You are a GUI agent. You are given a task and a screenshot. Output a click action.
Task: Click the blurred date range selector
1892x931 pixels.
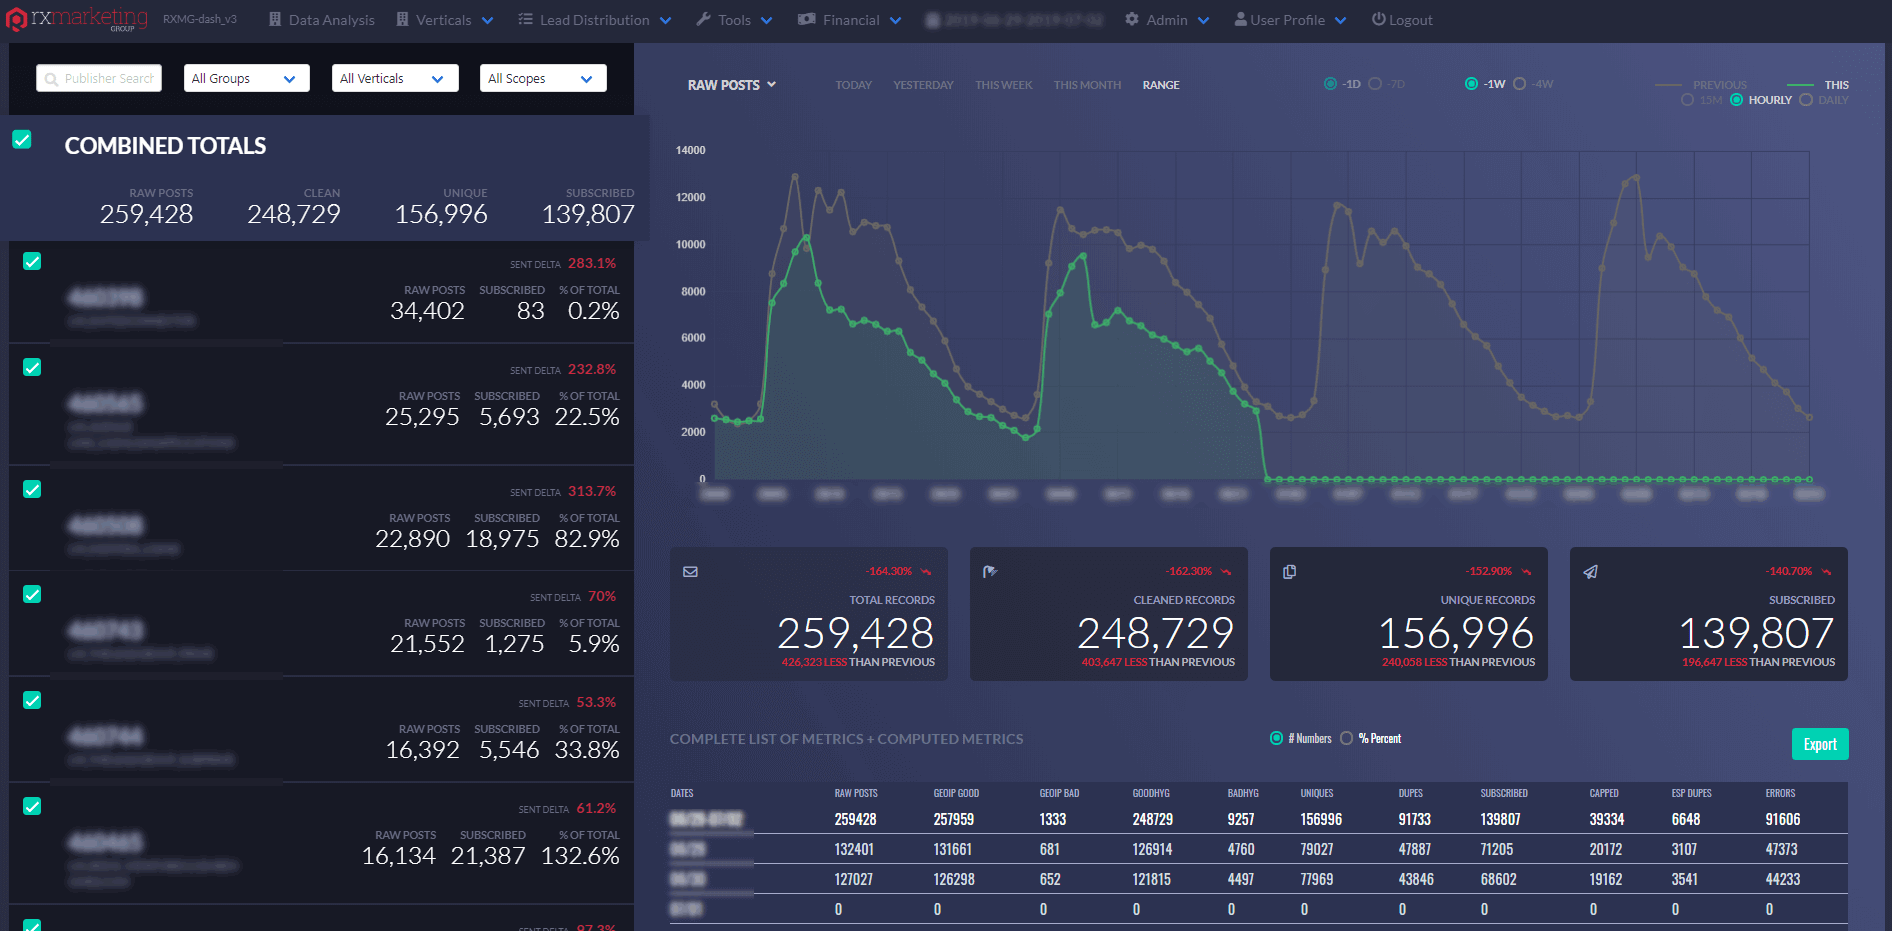coord(1012,20)
